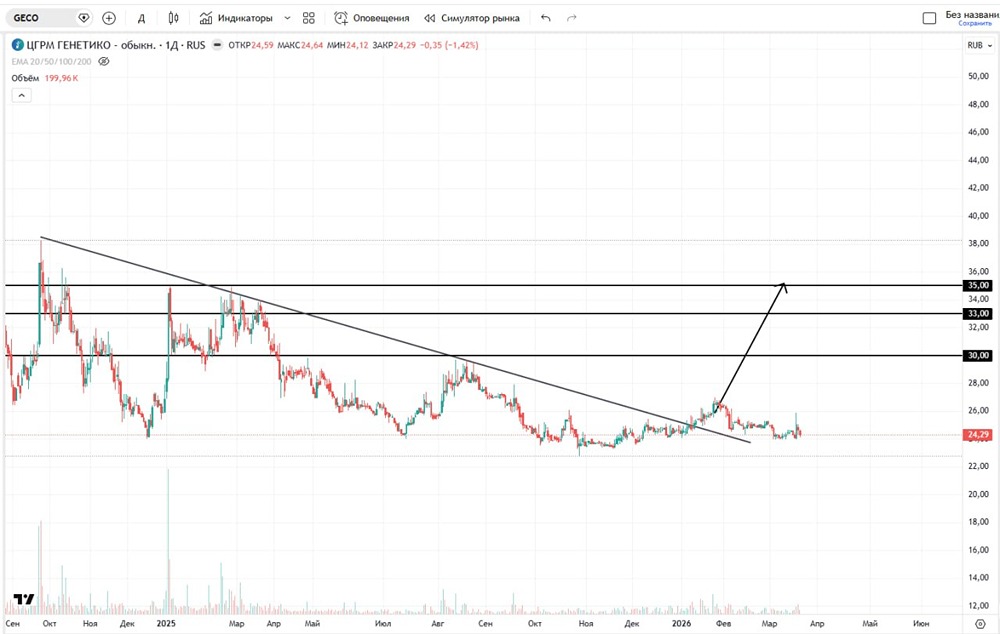
Task: Click the TradingView logo on the chart
Action: [24, 599]
